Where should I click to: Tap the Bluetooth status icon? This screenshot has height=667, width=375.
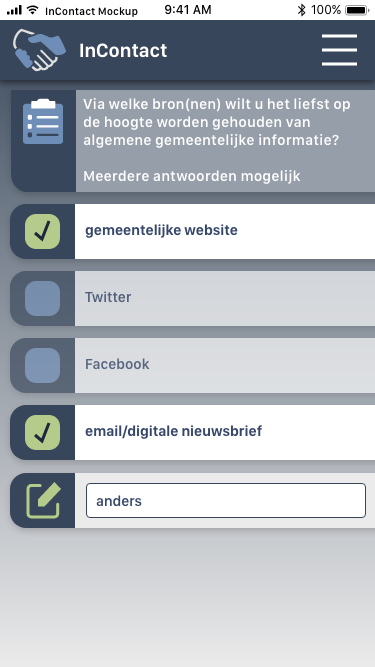point(301,10)
